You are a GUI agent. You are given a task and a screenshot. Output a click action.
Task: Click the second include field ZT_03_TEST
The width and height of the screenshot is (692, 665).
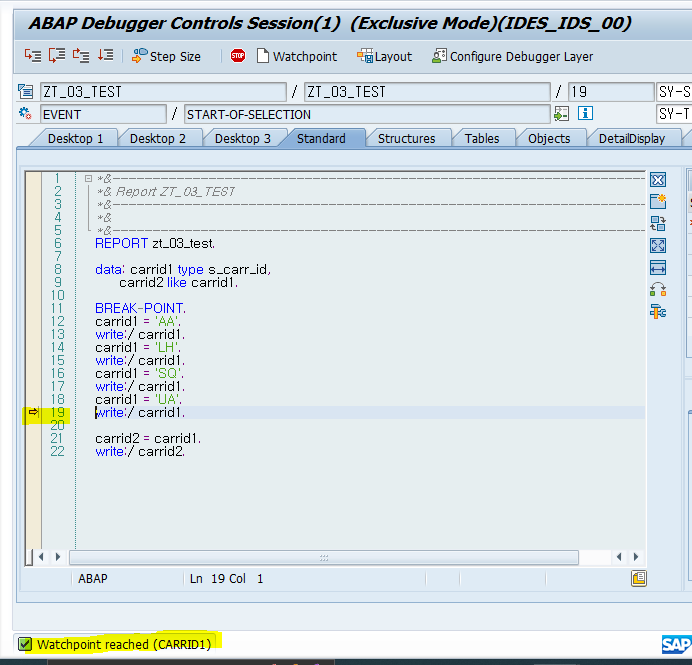[427, 92]
